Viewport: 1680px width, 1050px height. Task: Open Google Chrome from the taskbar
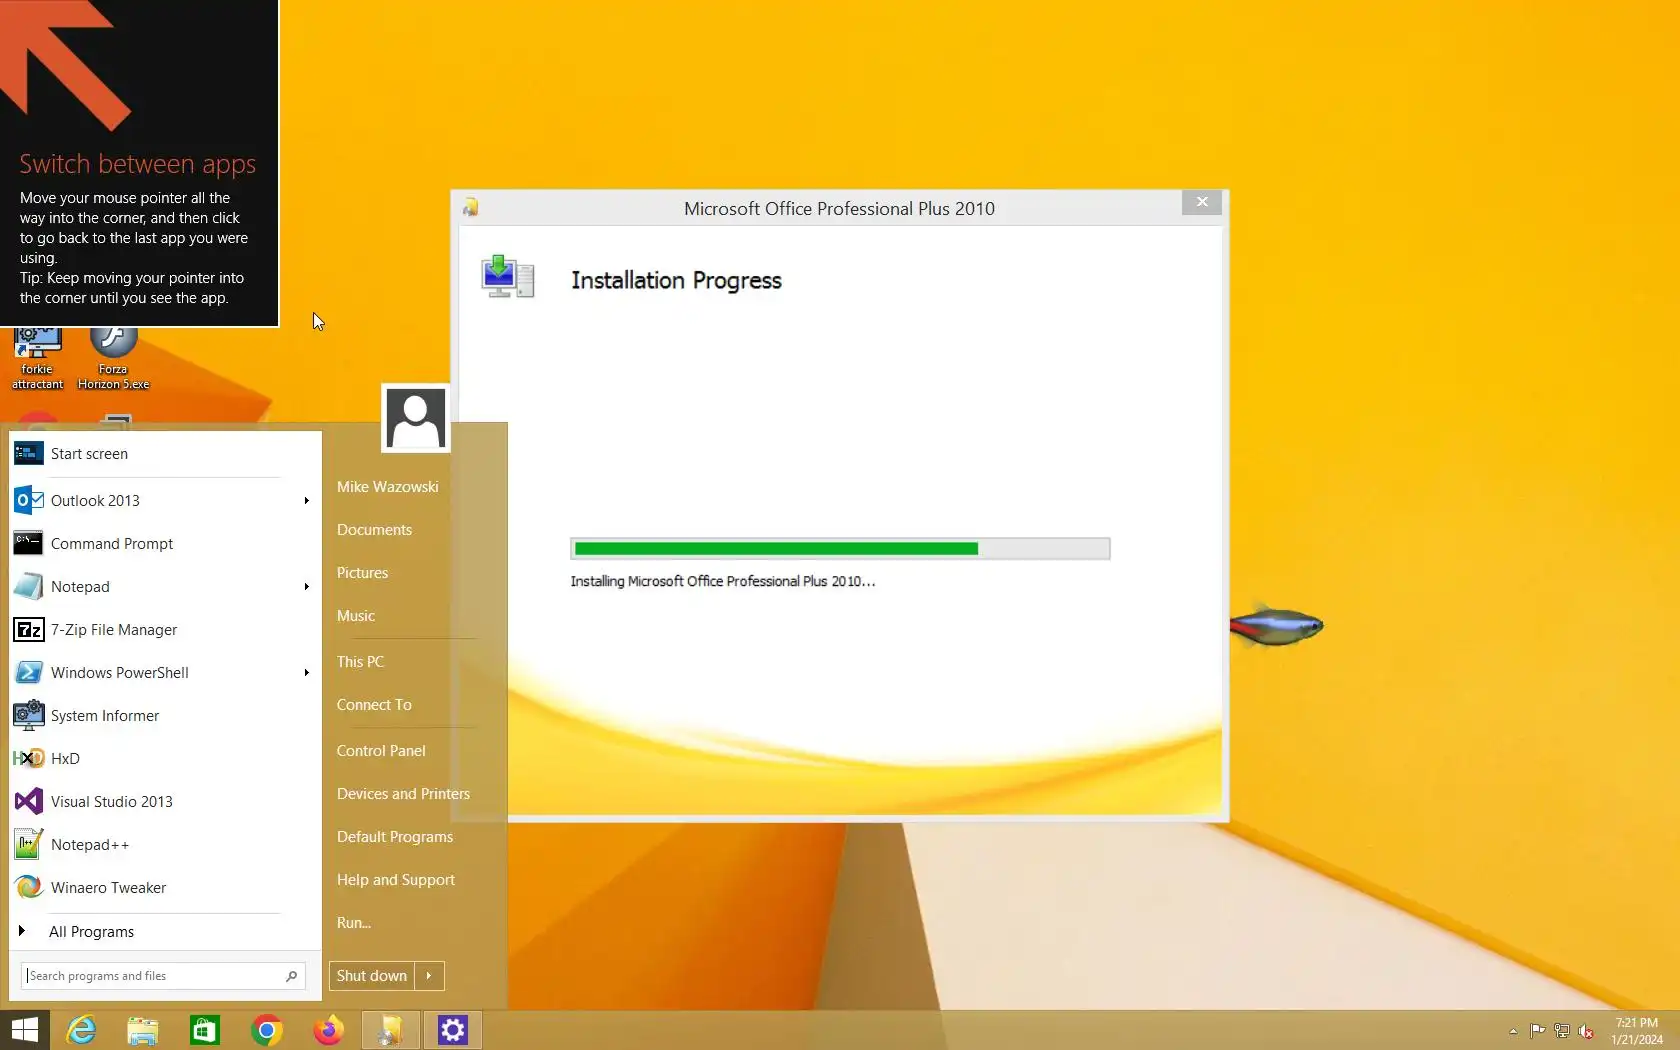pyautogui.click(x=267, y=1030)
